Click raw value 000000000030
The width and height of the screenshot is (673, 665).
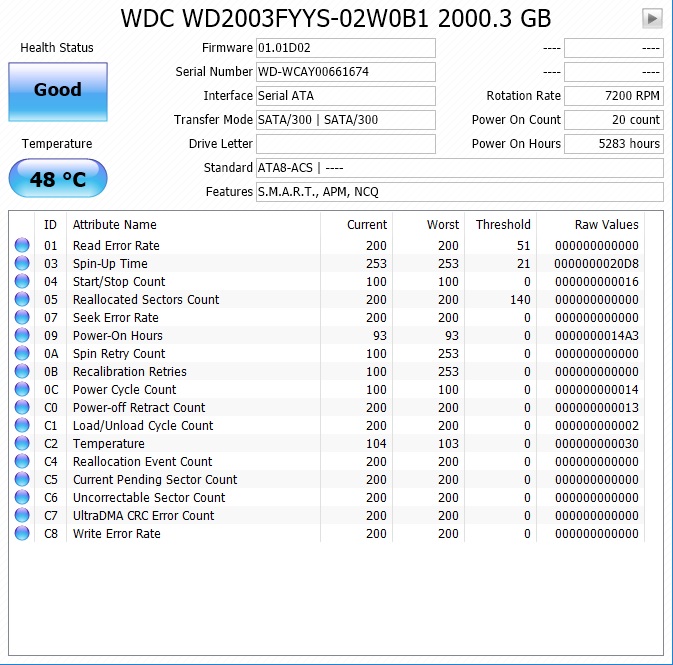pyautogui.click(x=597, y=443)
